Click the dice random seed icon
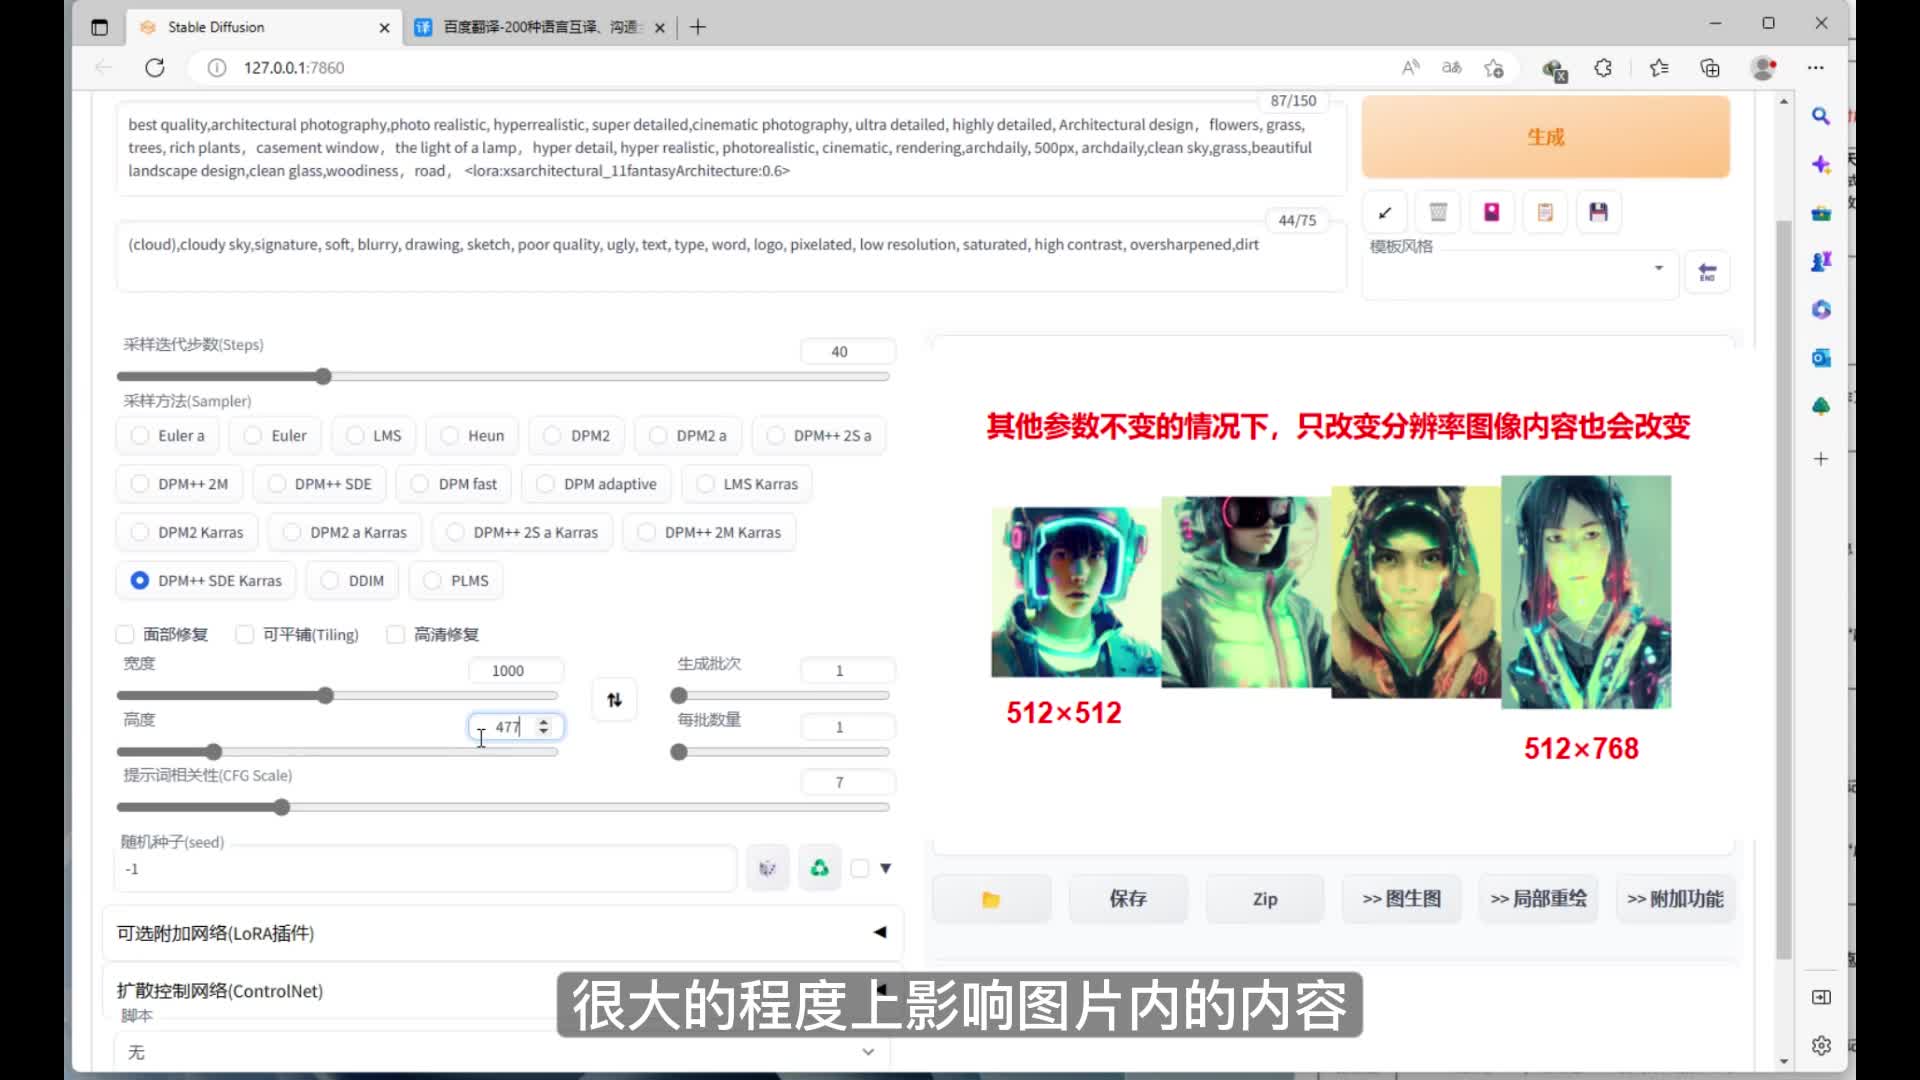This screenshot has height=1080, width=1920. coord(767,868)
